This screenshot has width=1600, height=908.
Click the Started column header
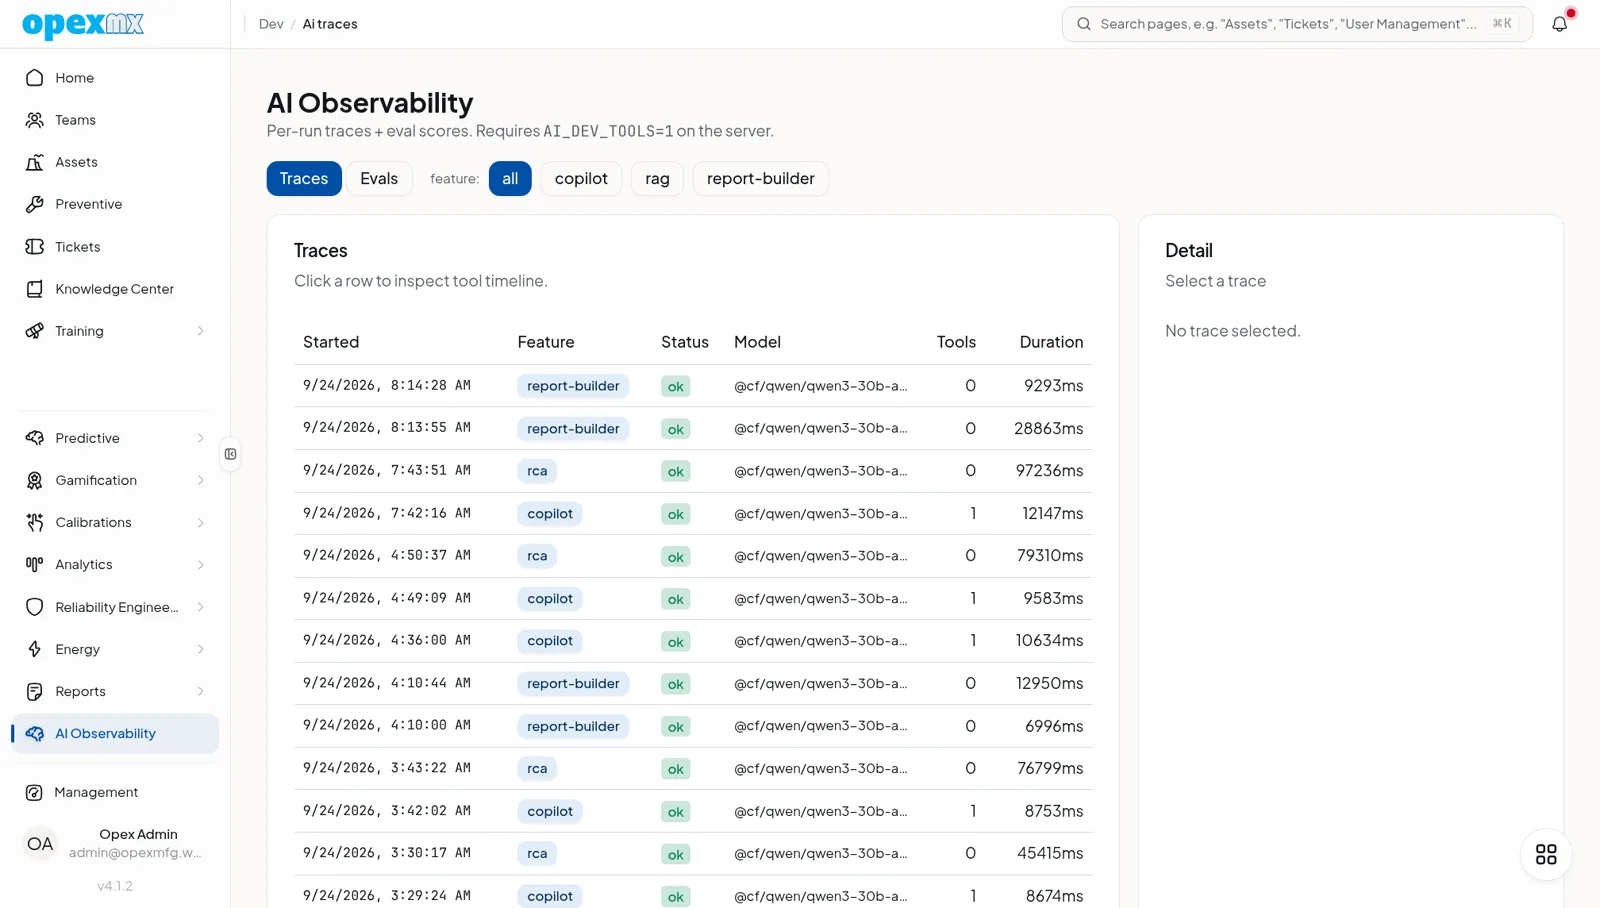pos(331,342)
